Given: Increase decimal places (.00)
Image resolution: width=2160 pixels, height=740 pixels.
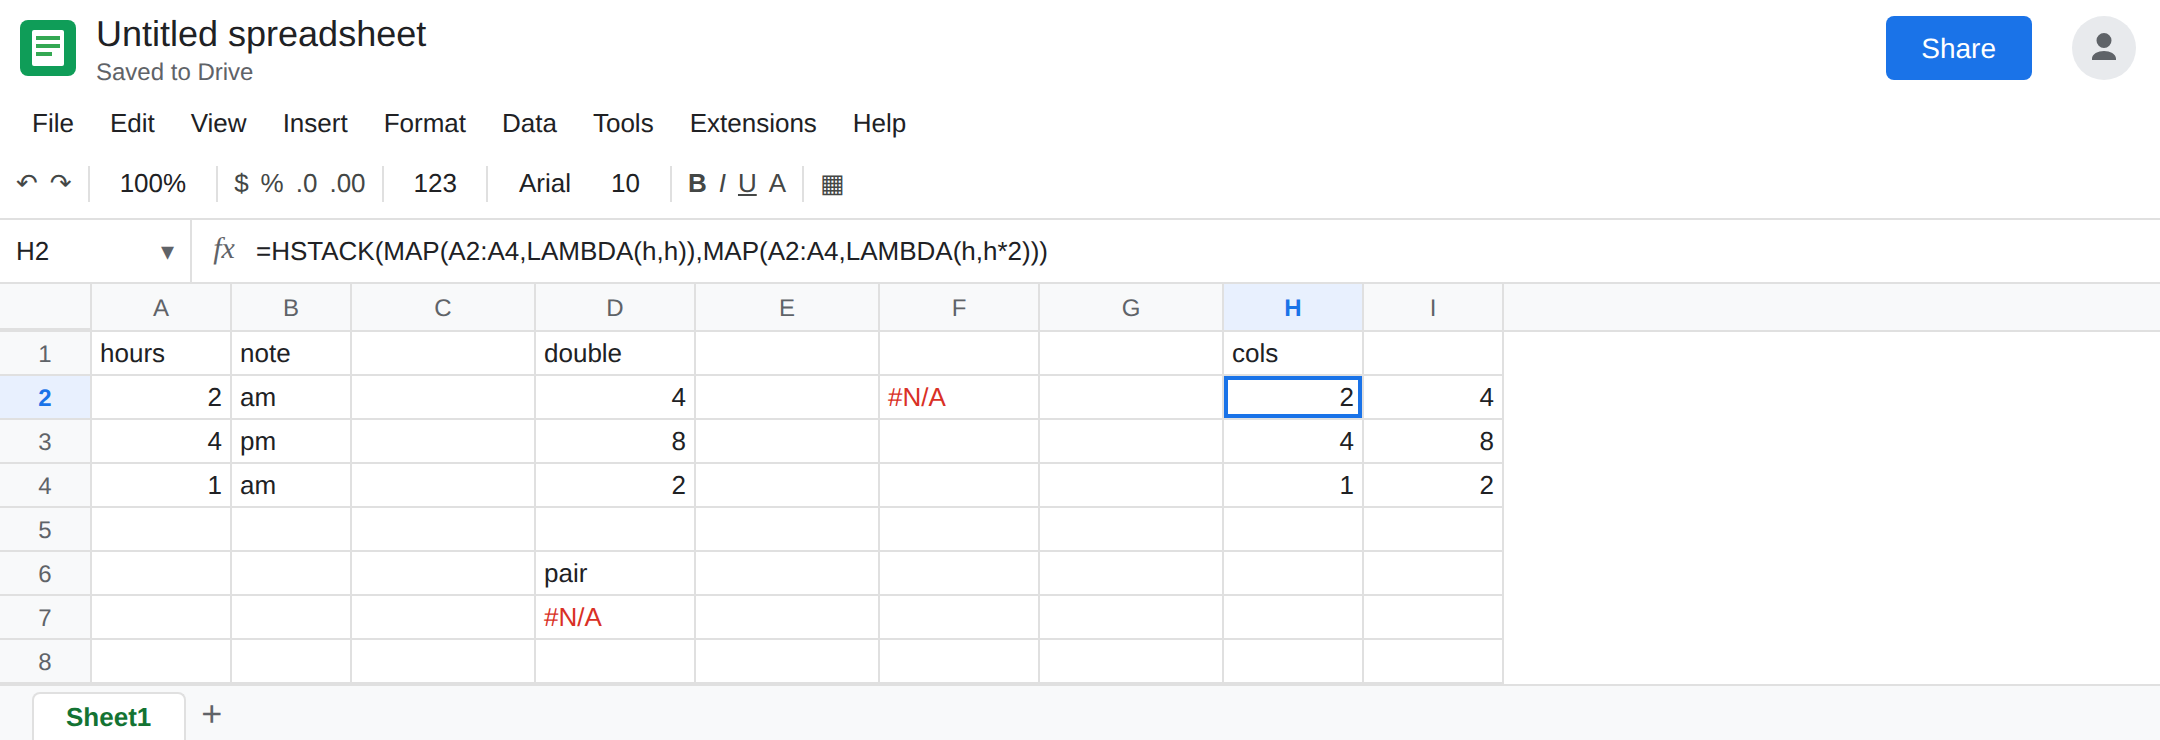Looking at the screenshot, I should pos(348,183).
